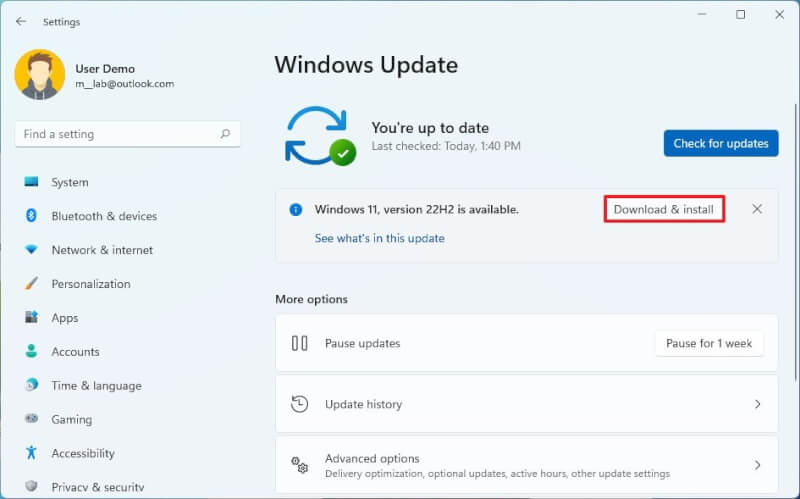Click the Personalization paintbrush icon
800x499 pixels.
click(31, 283)
